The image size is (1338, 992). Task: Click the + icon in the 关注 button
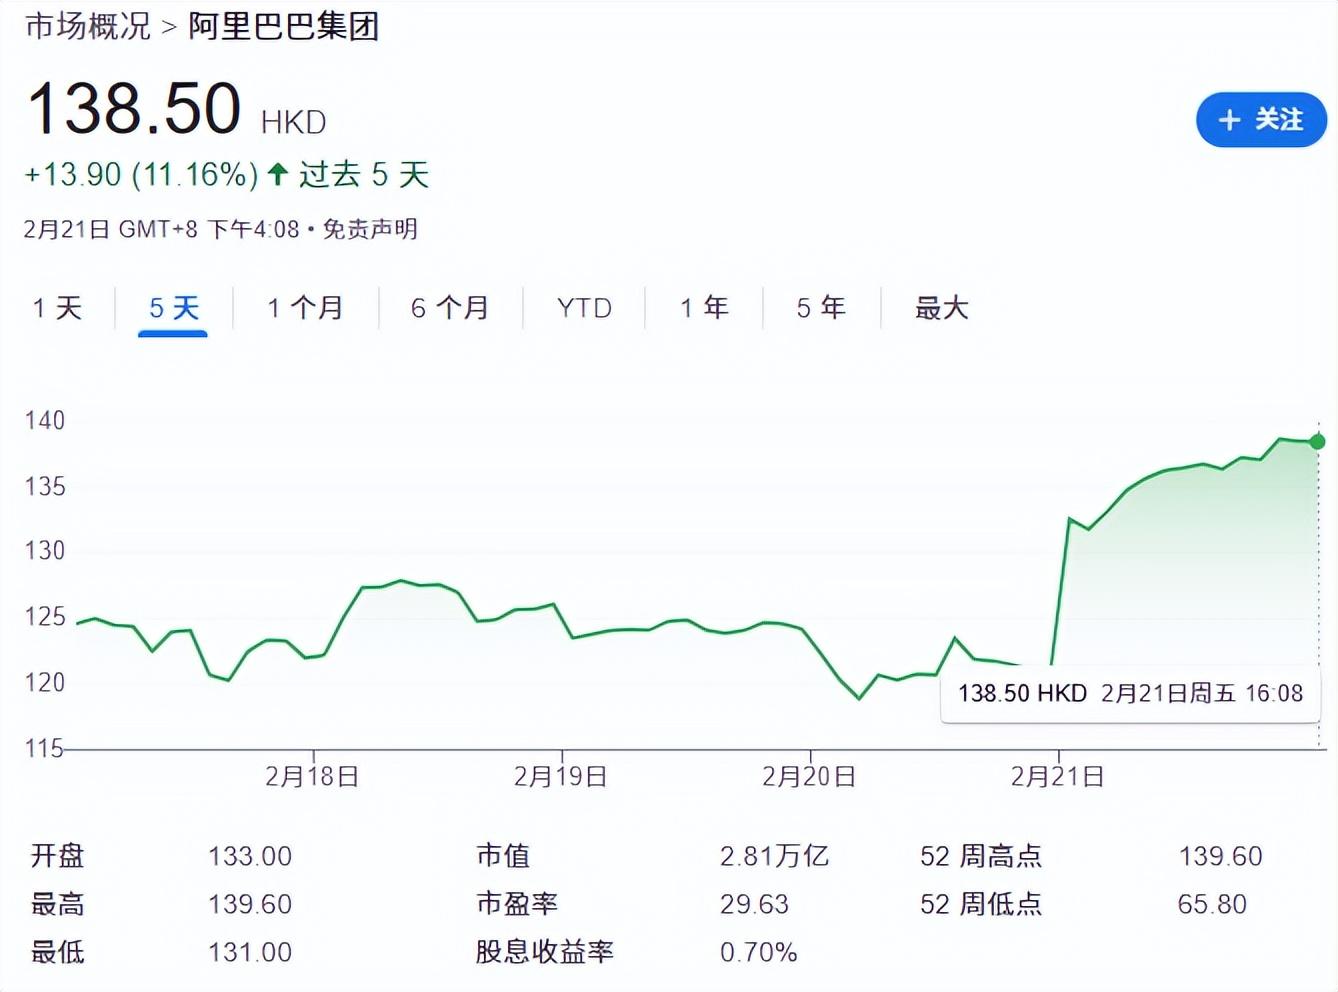point(1229,119)
